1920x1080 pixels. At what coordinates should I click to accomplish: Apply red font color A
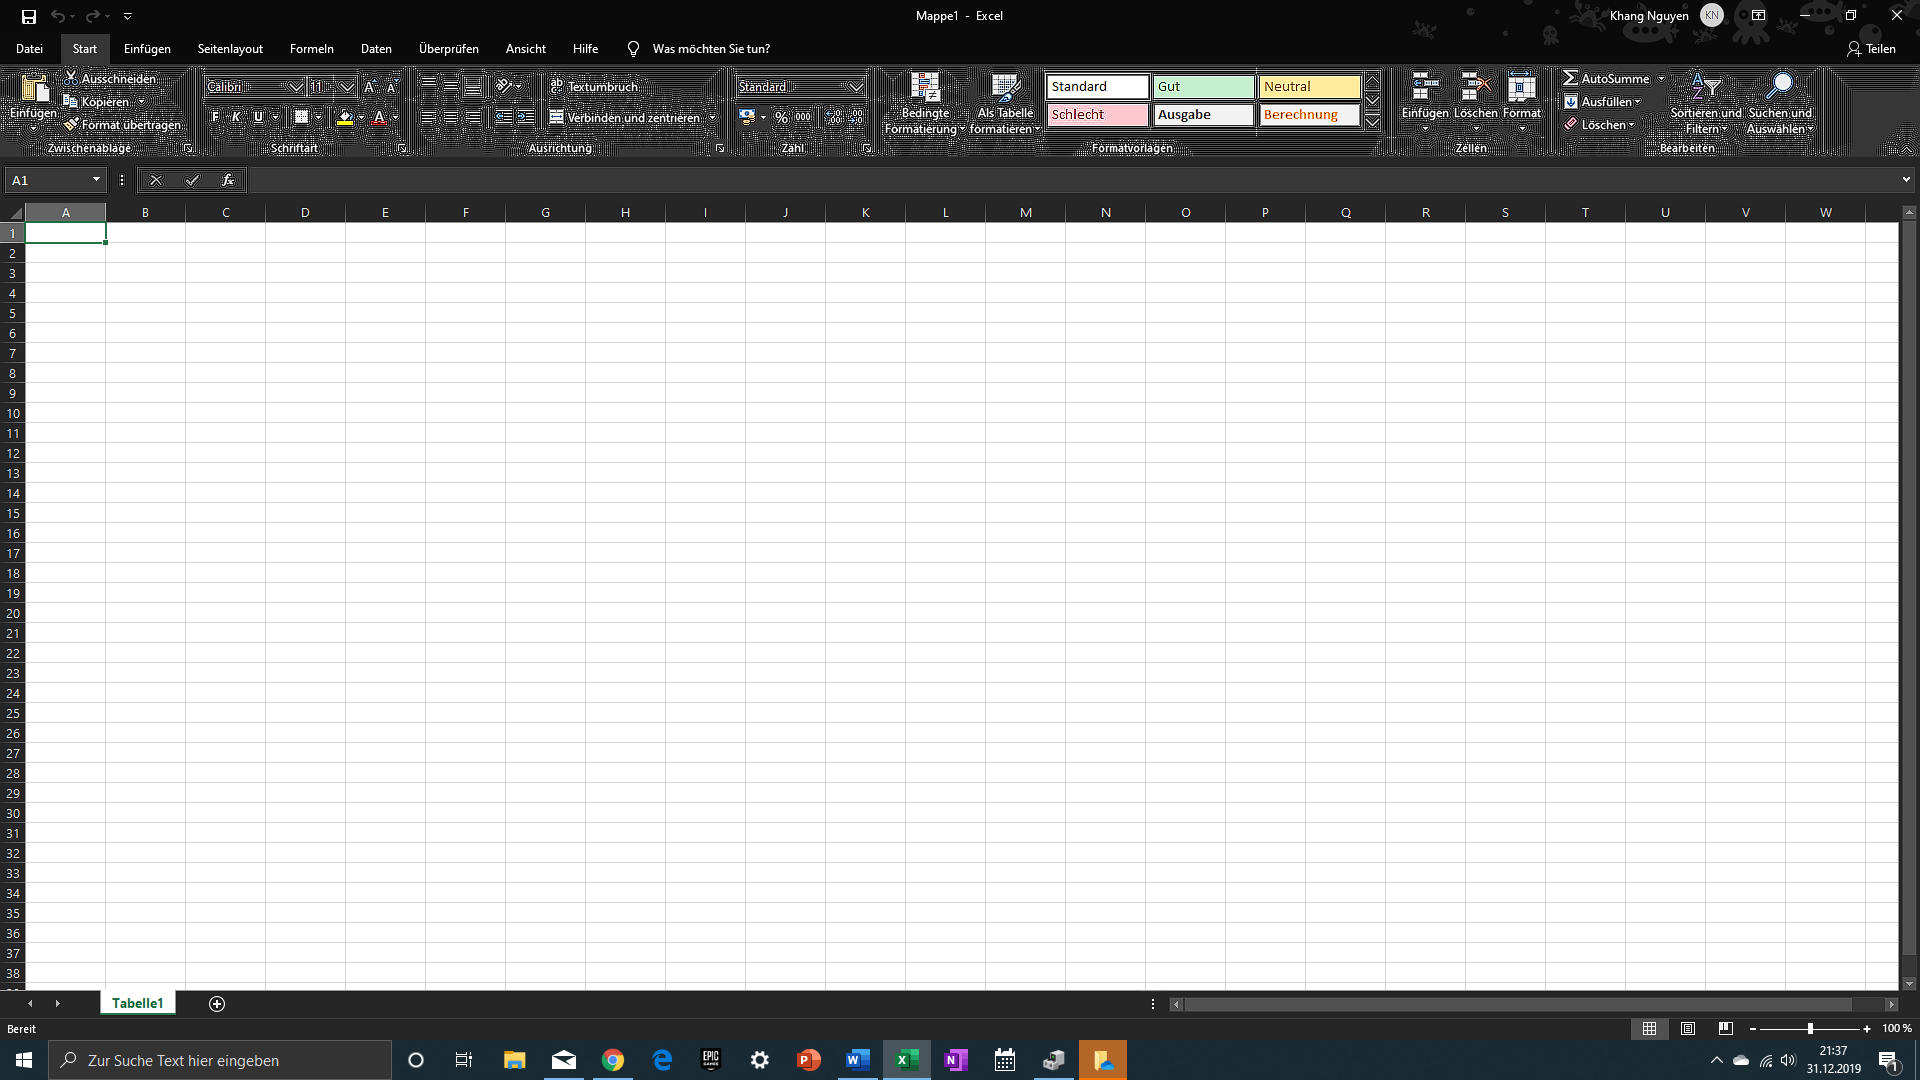379,117
